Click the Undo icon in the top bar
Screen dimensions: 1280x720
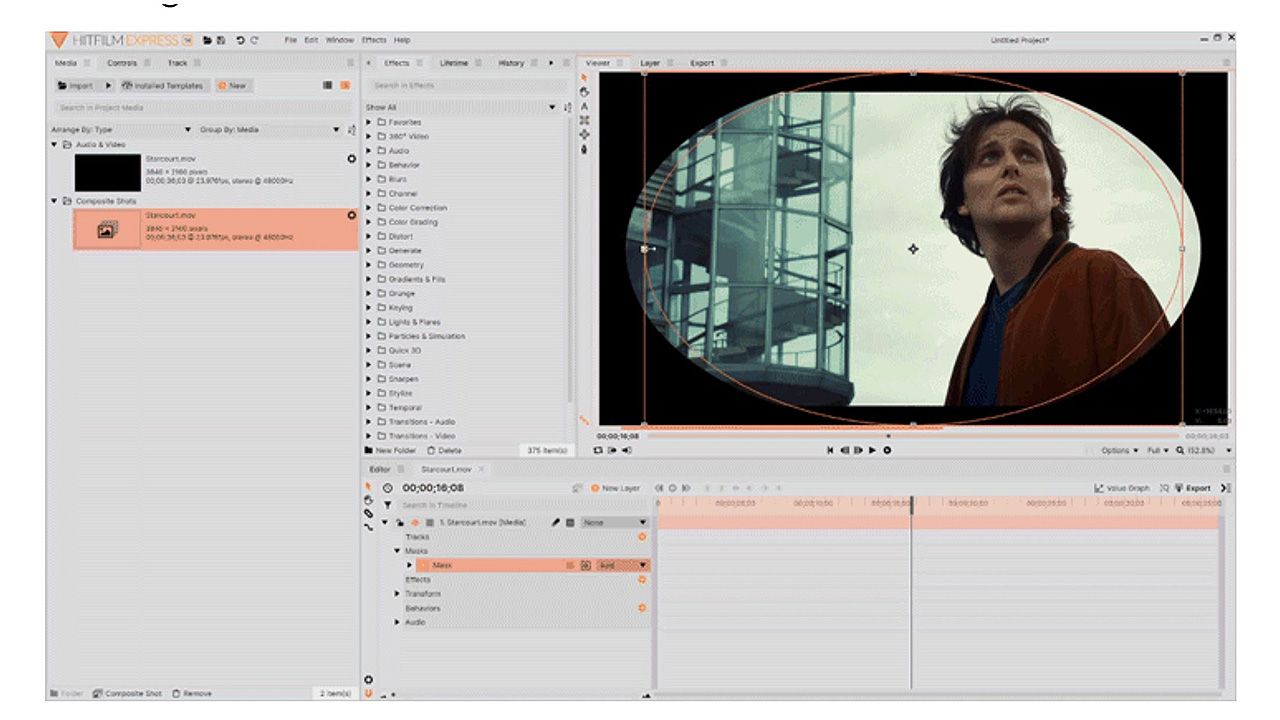click(x=240, y=40)
